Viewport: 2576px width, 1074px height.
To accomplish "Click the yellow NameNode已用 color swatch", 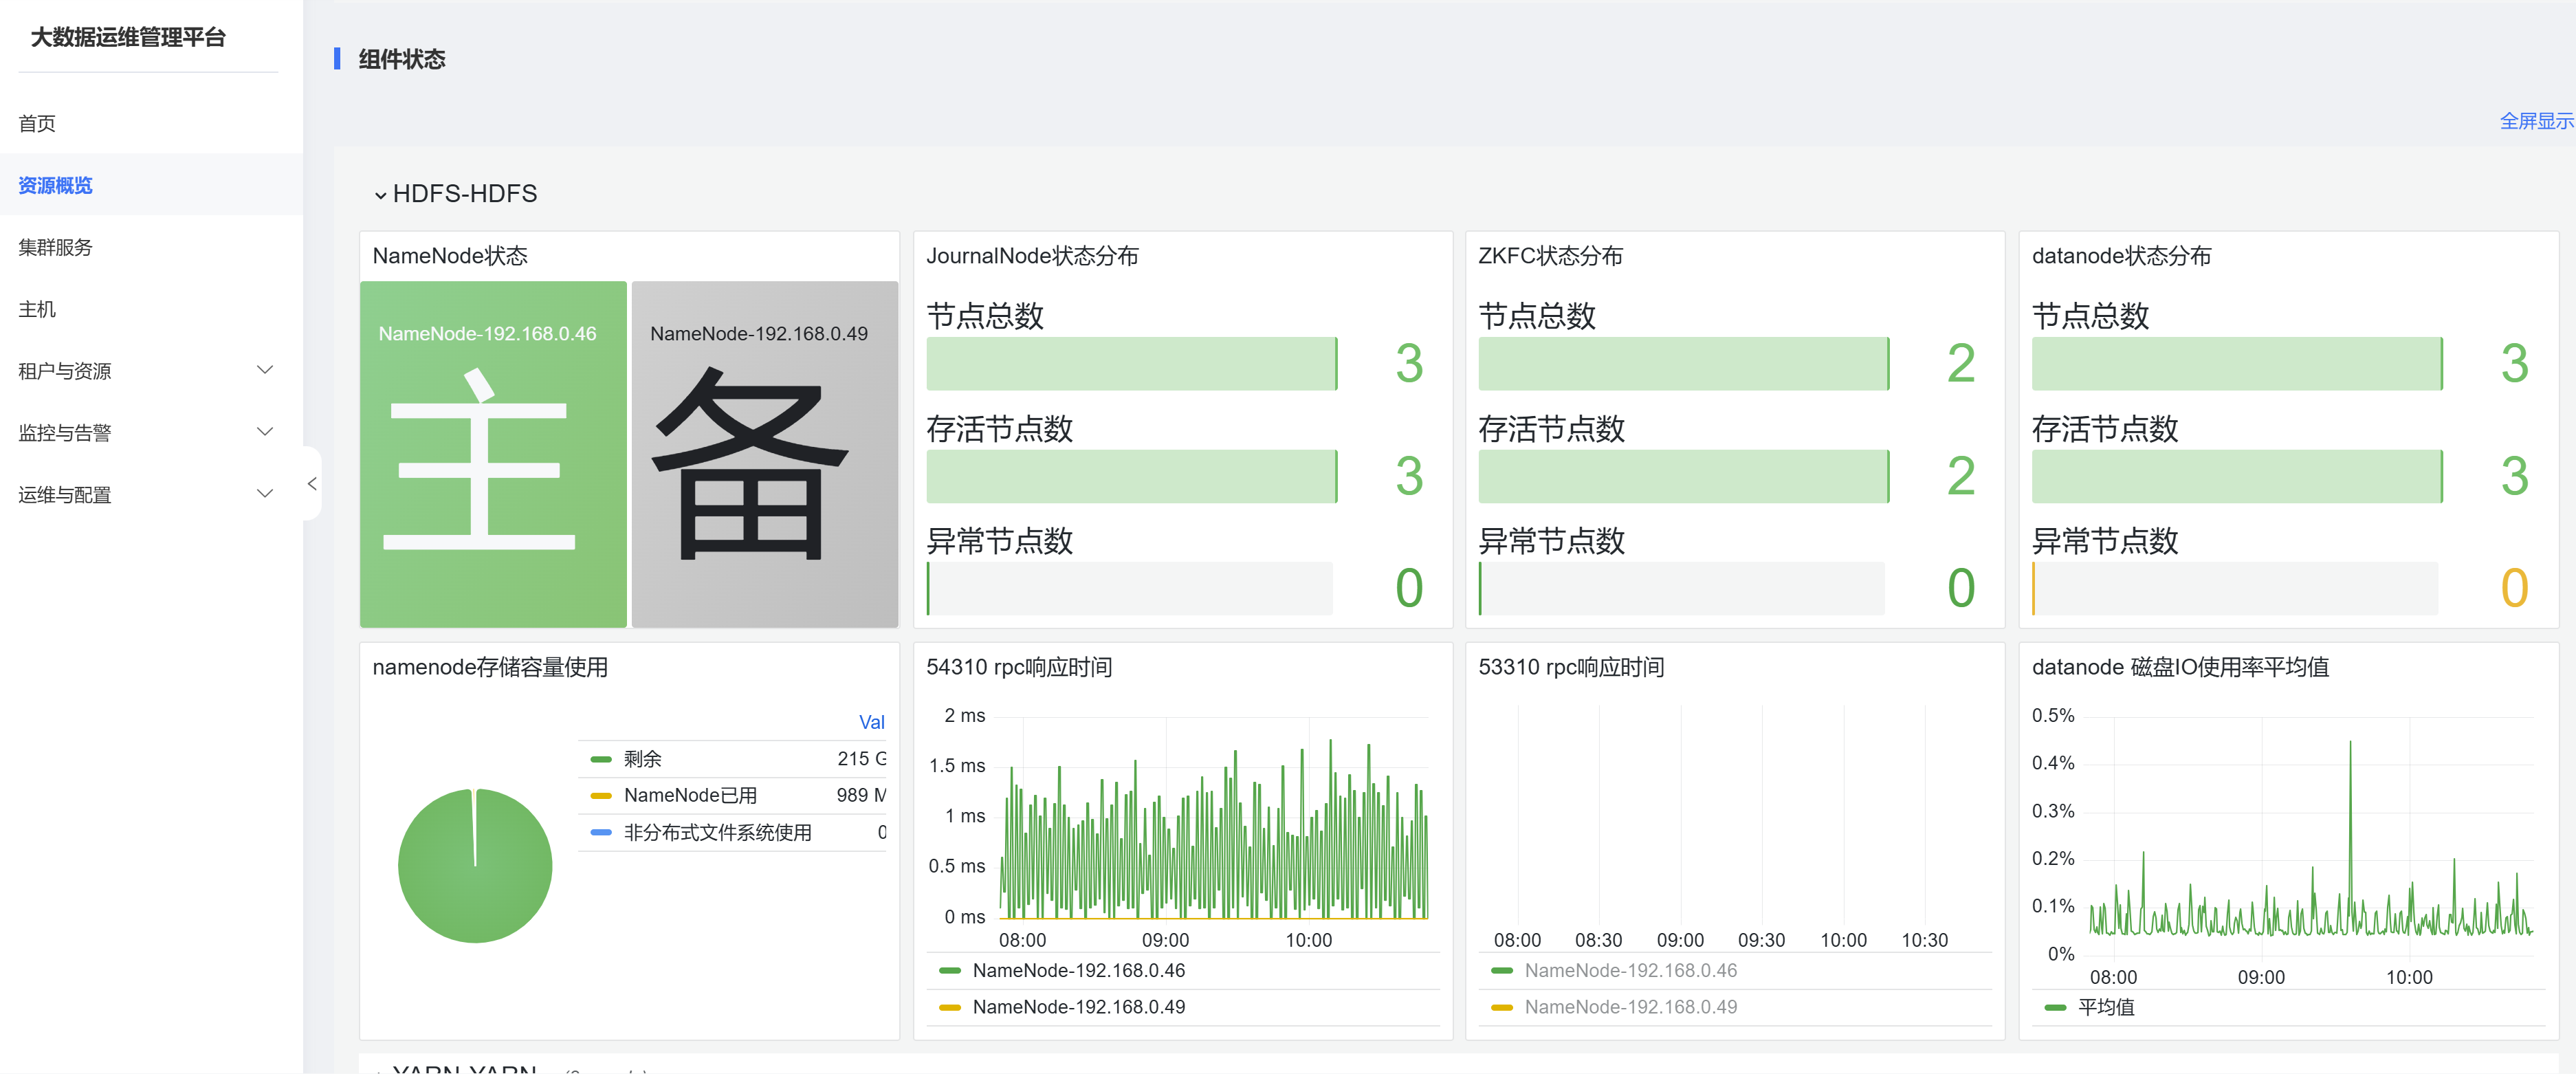I will (x=601, y=796).
